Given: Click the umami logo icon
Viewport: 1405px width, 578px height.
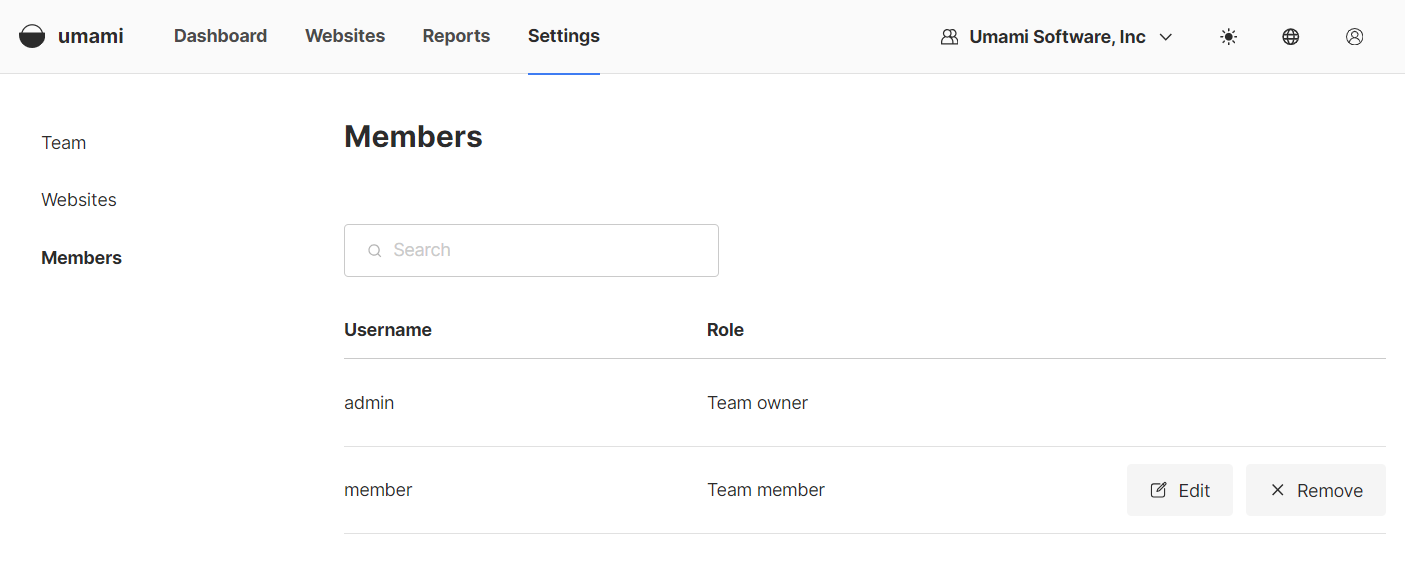Looking at the screenshot, I should tap(32, 37).
